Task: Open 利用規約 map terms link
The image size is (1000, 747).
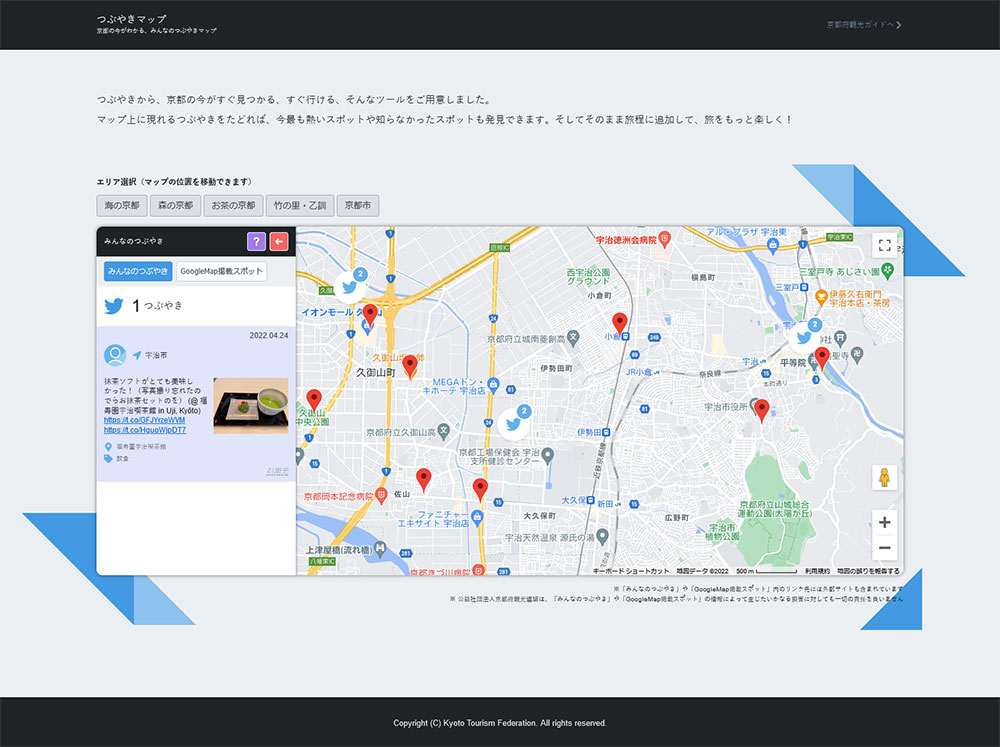Action: click(817, 571)
